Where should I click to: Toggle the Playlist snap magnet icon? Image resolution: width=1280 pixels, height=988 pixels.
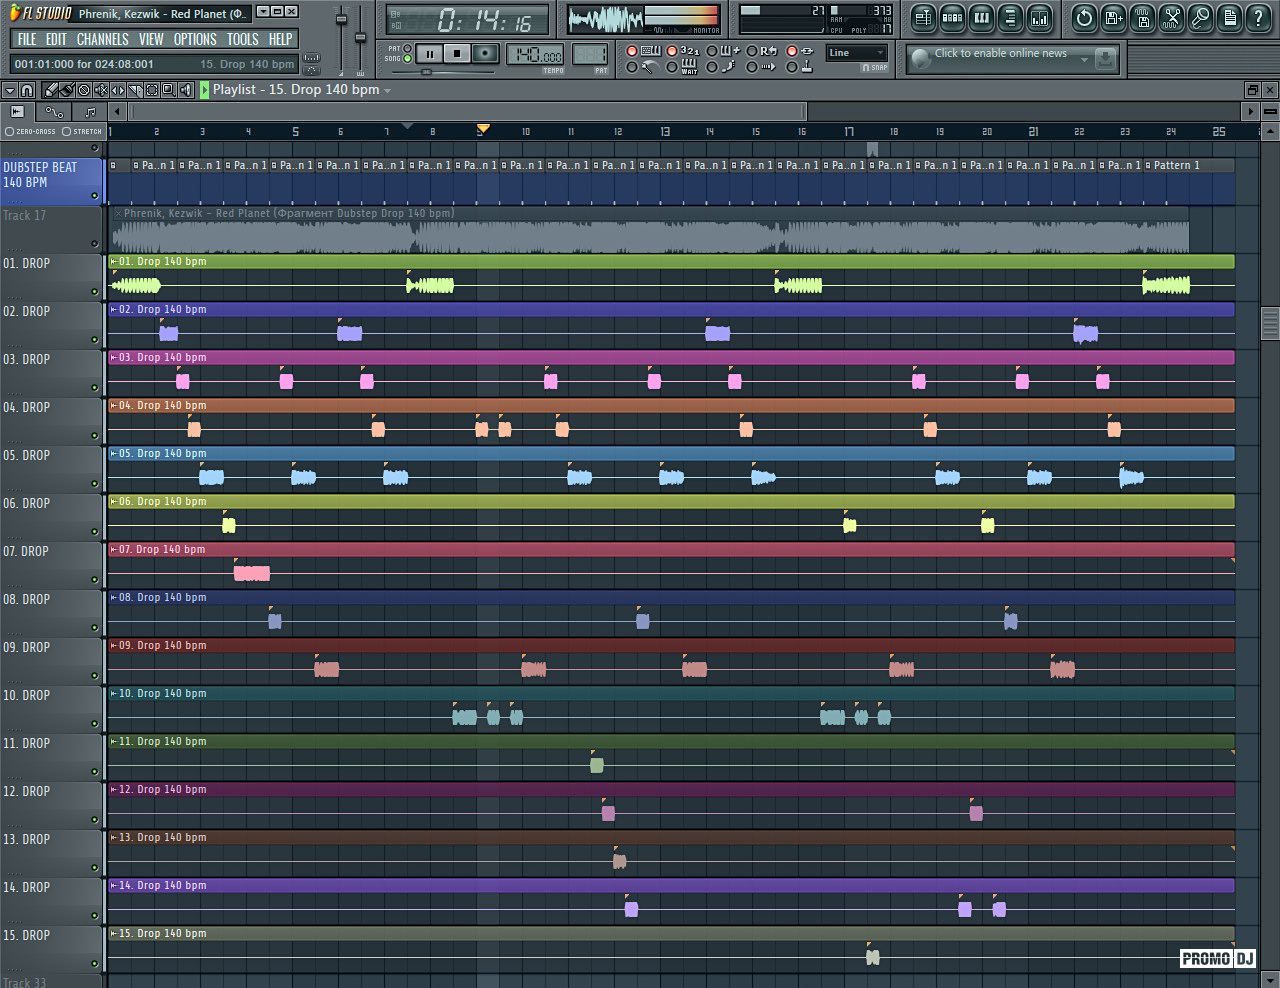27,90
